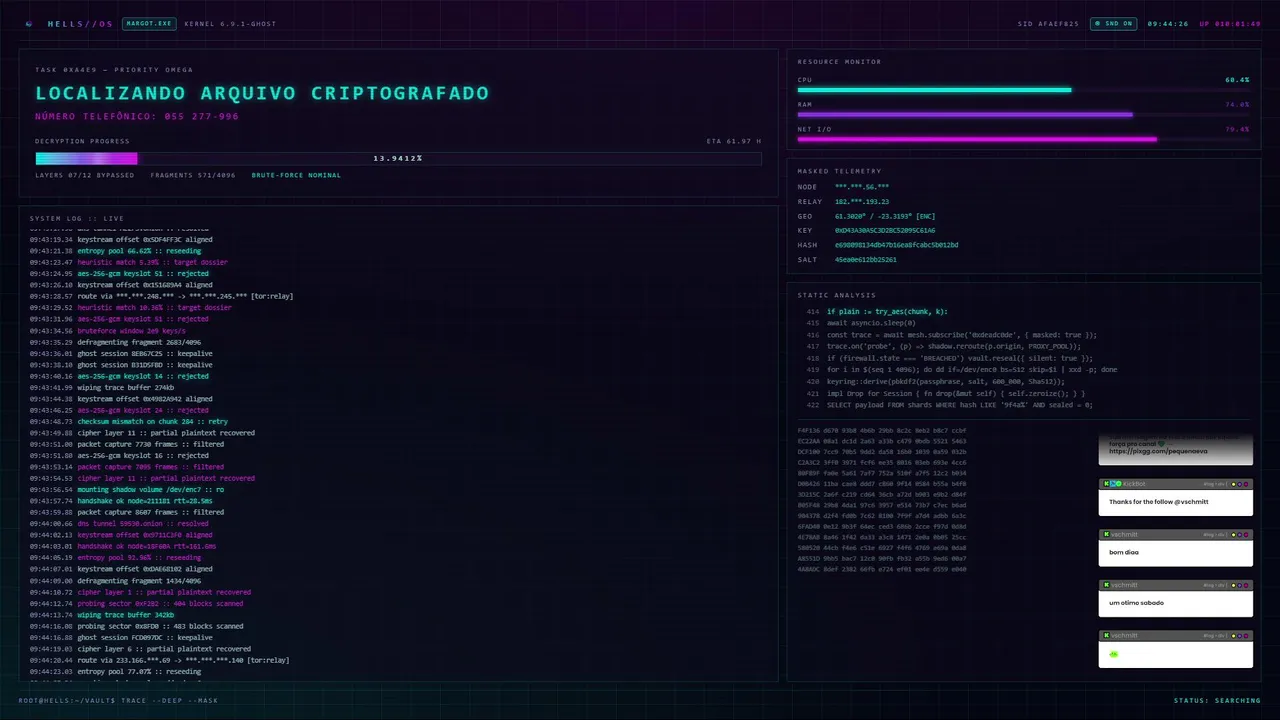Click the purple dot on the 'bom diaa' message

point(1239,535)
